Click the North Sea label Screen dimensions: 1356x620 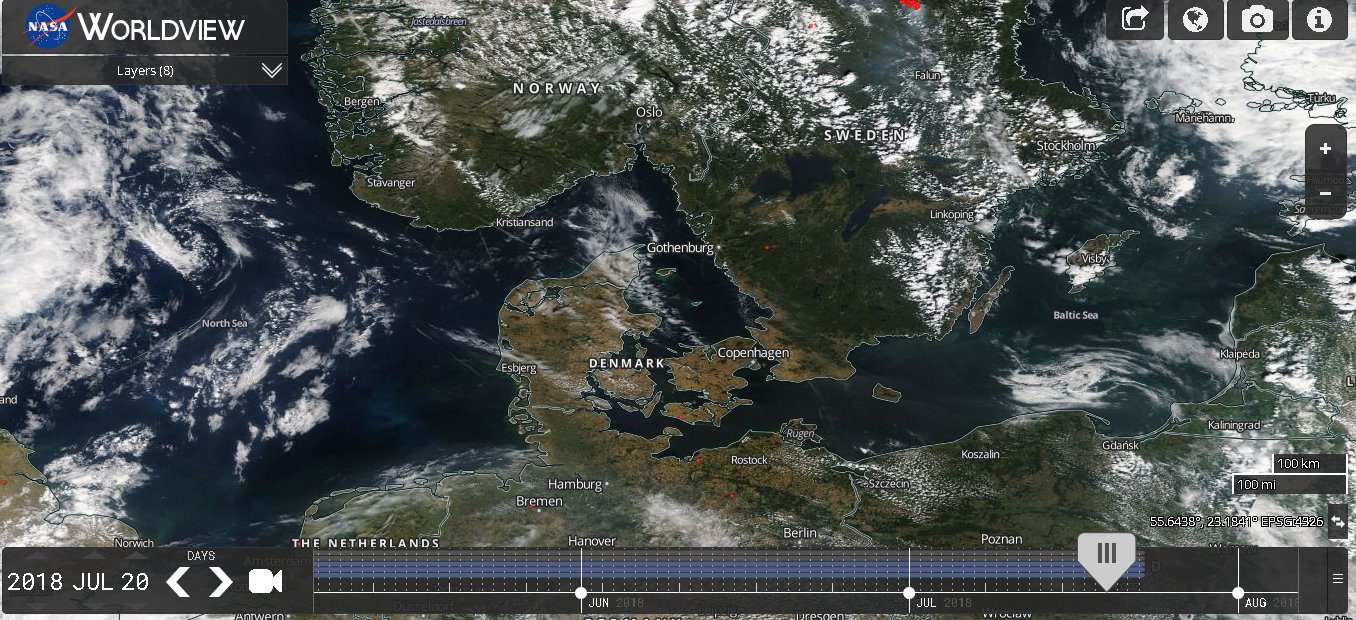(224, 324)
